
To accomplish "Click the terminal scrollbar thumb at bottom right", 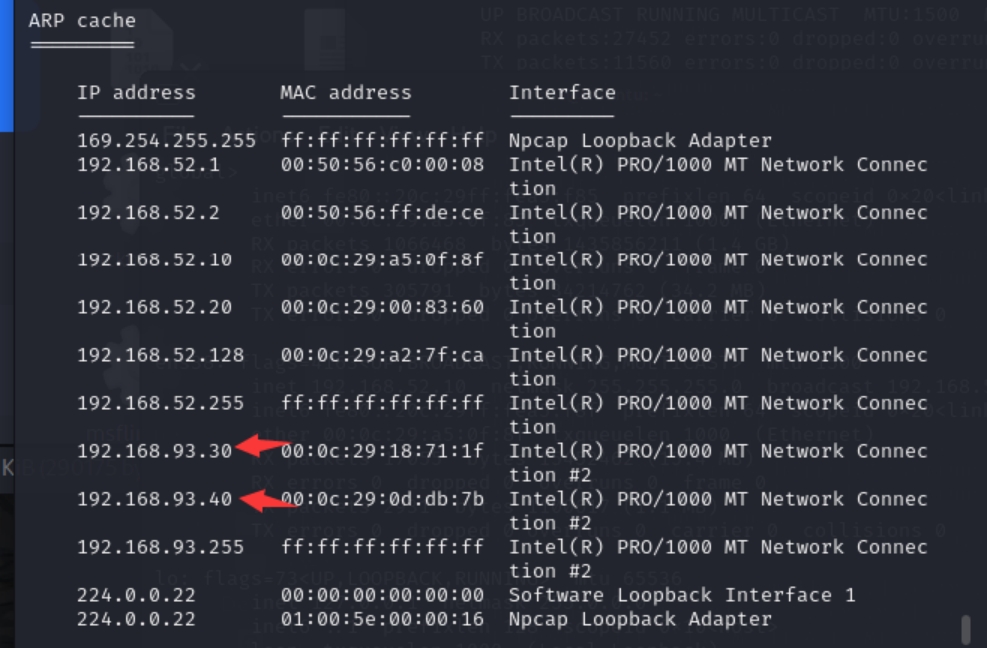I will tap(965, 629).
